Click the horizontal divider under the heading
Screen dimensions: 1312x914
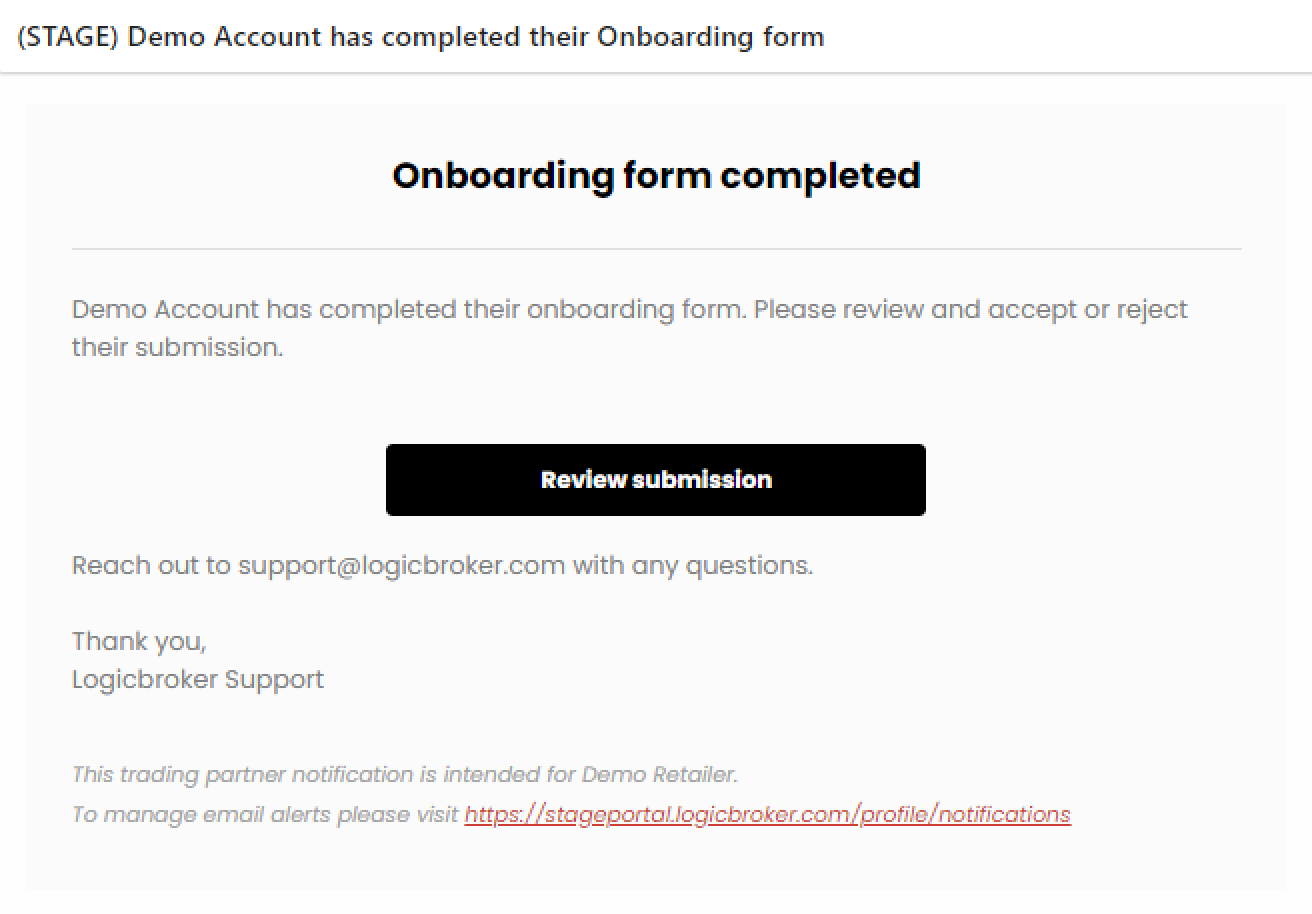point(656,248)
